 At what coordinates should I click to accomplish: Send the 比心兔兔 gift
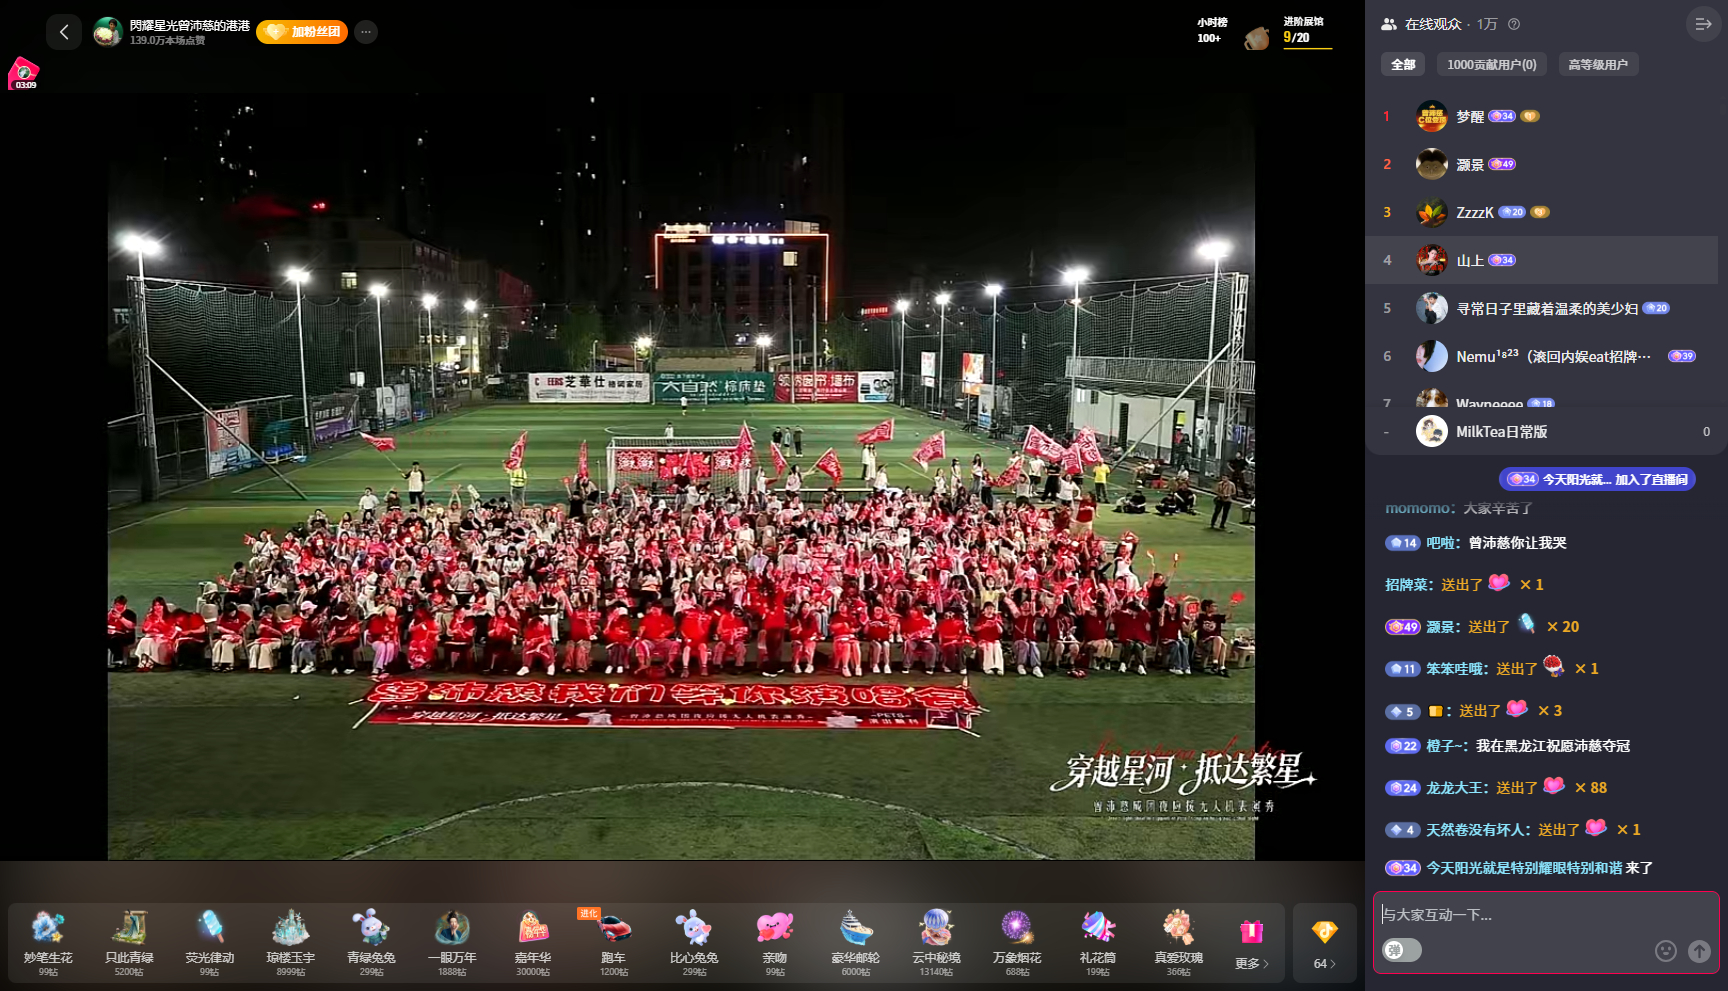694,941
